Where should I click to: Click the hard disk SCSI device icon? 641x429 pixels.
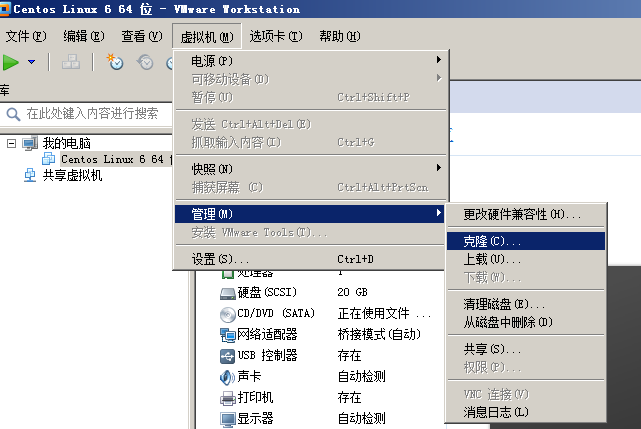228,293
